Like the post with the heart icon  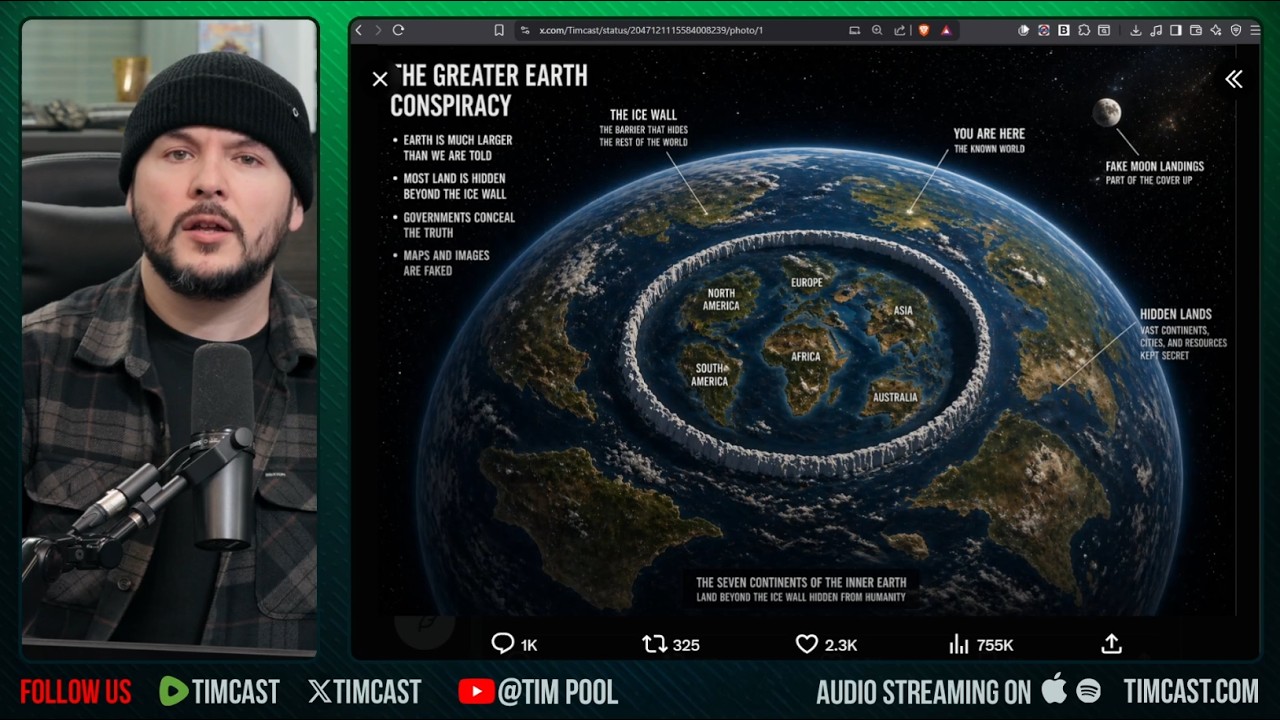click(x=807, y=645)
